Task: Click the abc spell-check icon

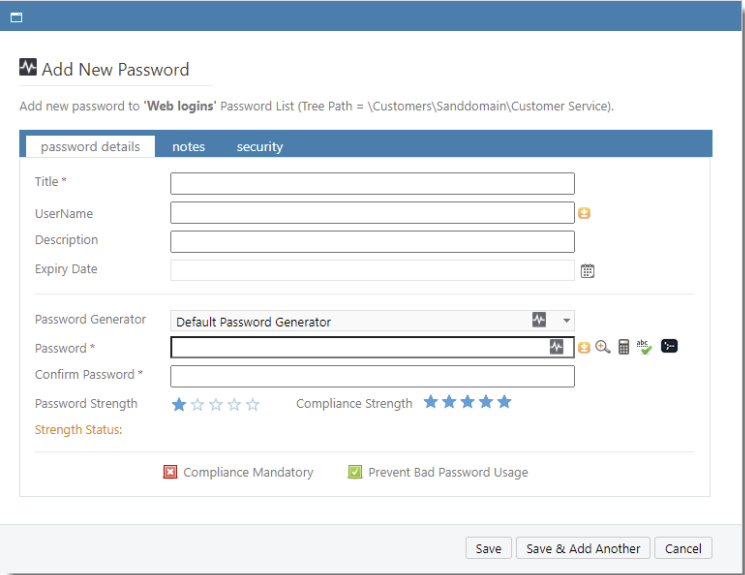Action: [644, 347]
